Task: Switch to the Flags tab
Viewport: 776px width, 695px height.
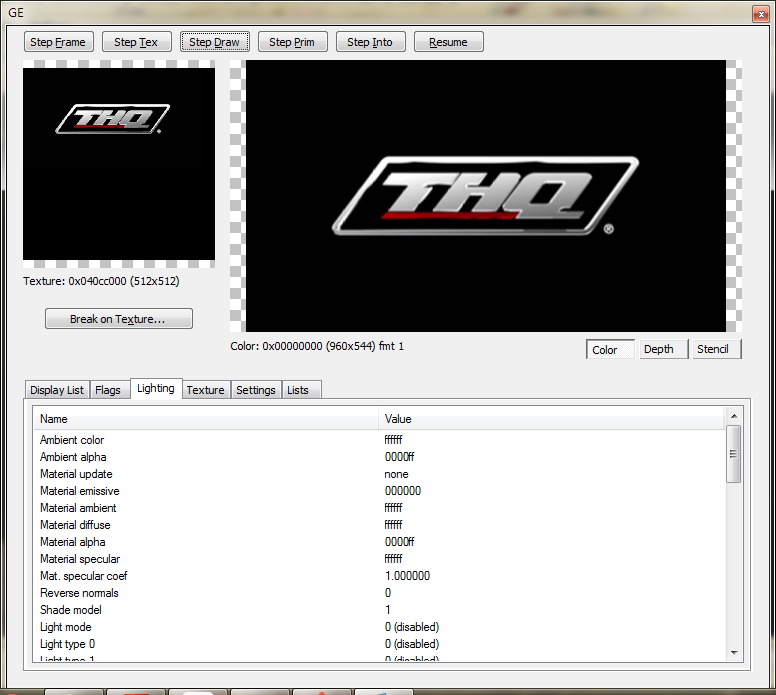Action: 108,390
